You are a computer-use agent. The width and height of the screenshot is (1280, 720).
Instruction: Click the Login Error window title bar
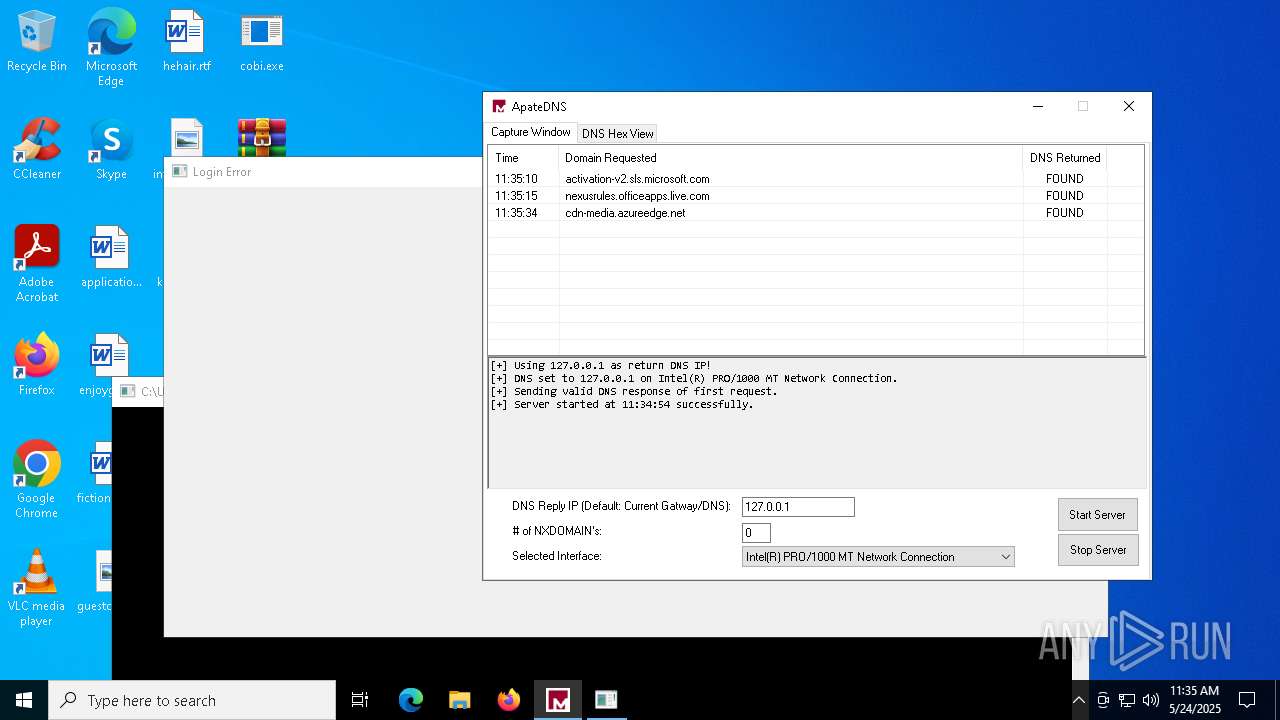(324, 172)
